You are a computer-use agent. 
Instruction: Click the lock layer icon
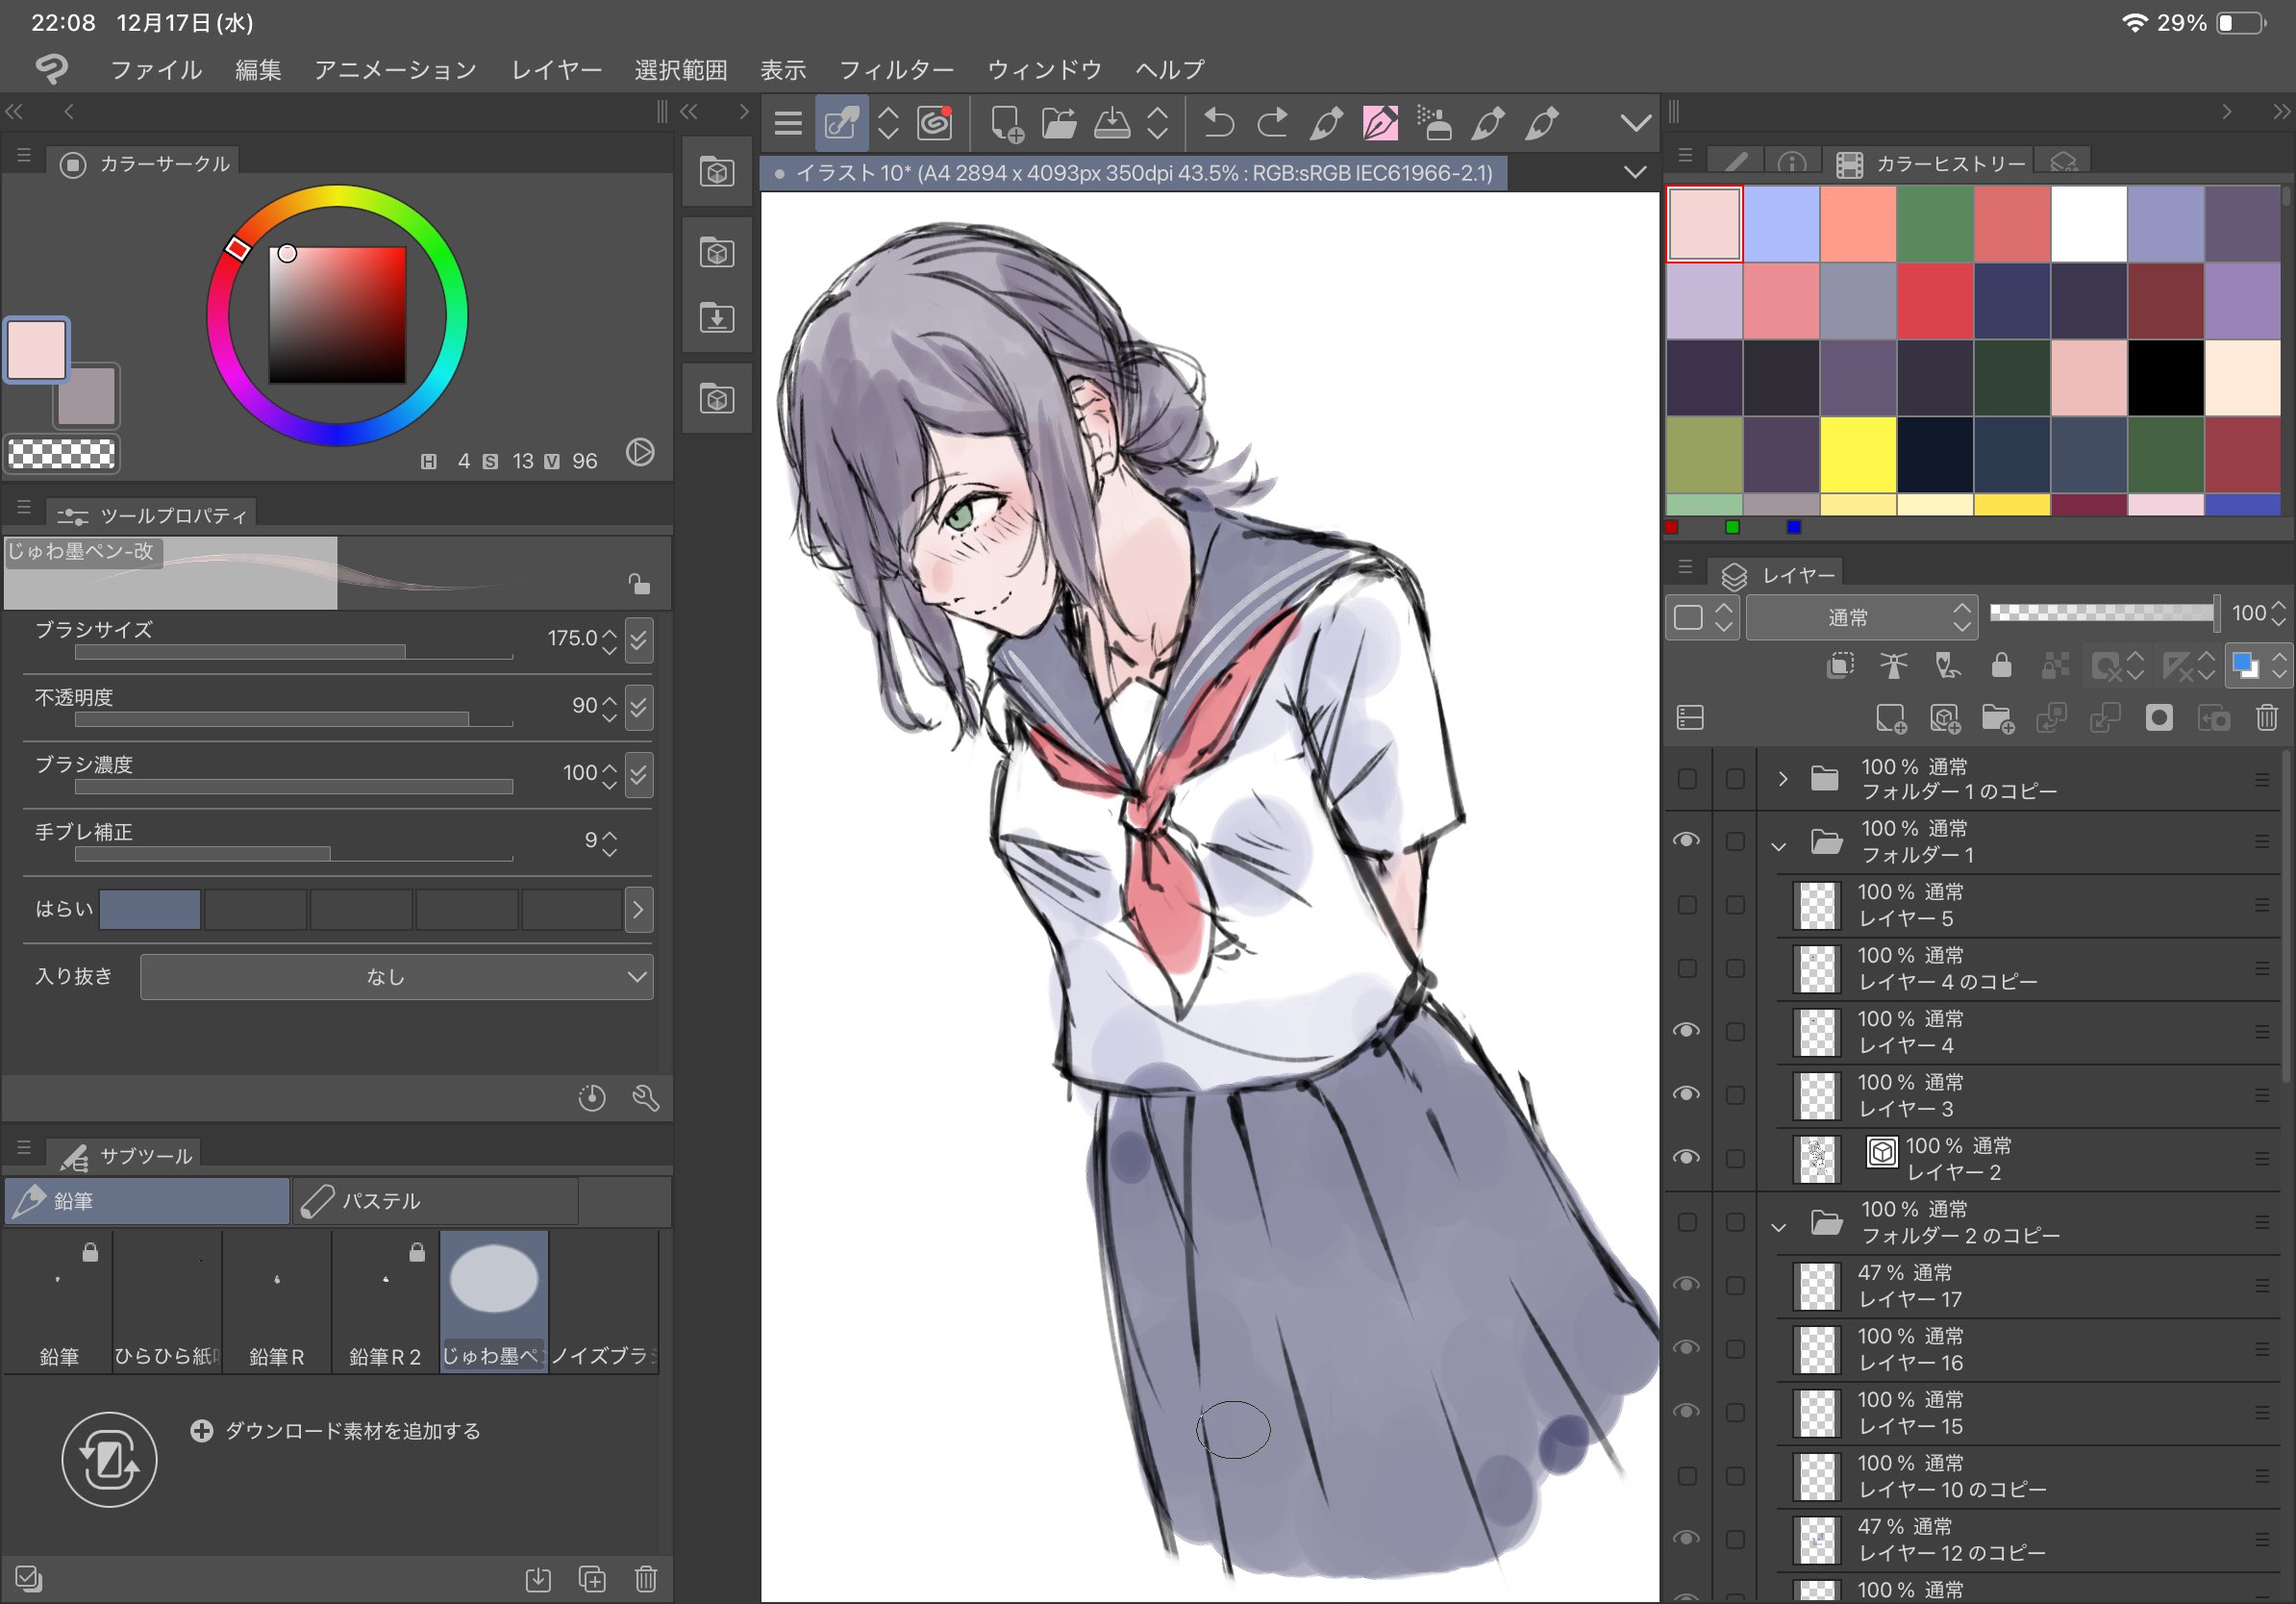[x=2001, y=666]
